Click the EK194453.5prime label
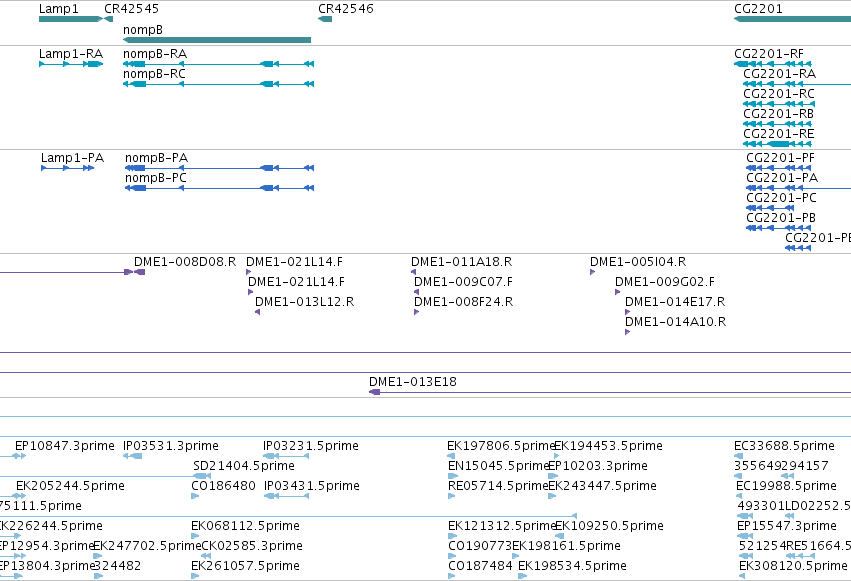Viewport: 851px width, 581px height. 608,446
